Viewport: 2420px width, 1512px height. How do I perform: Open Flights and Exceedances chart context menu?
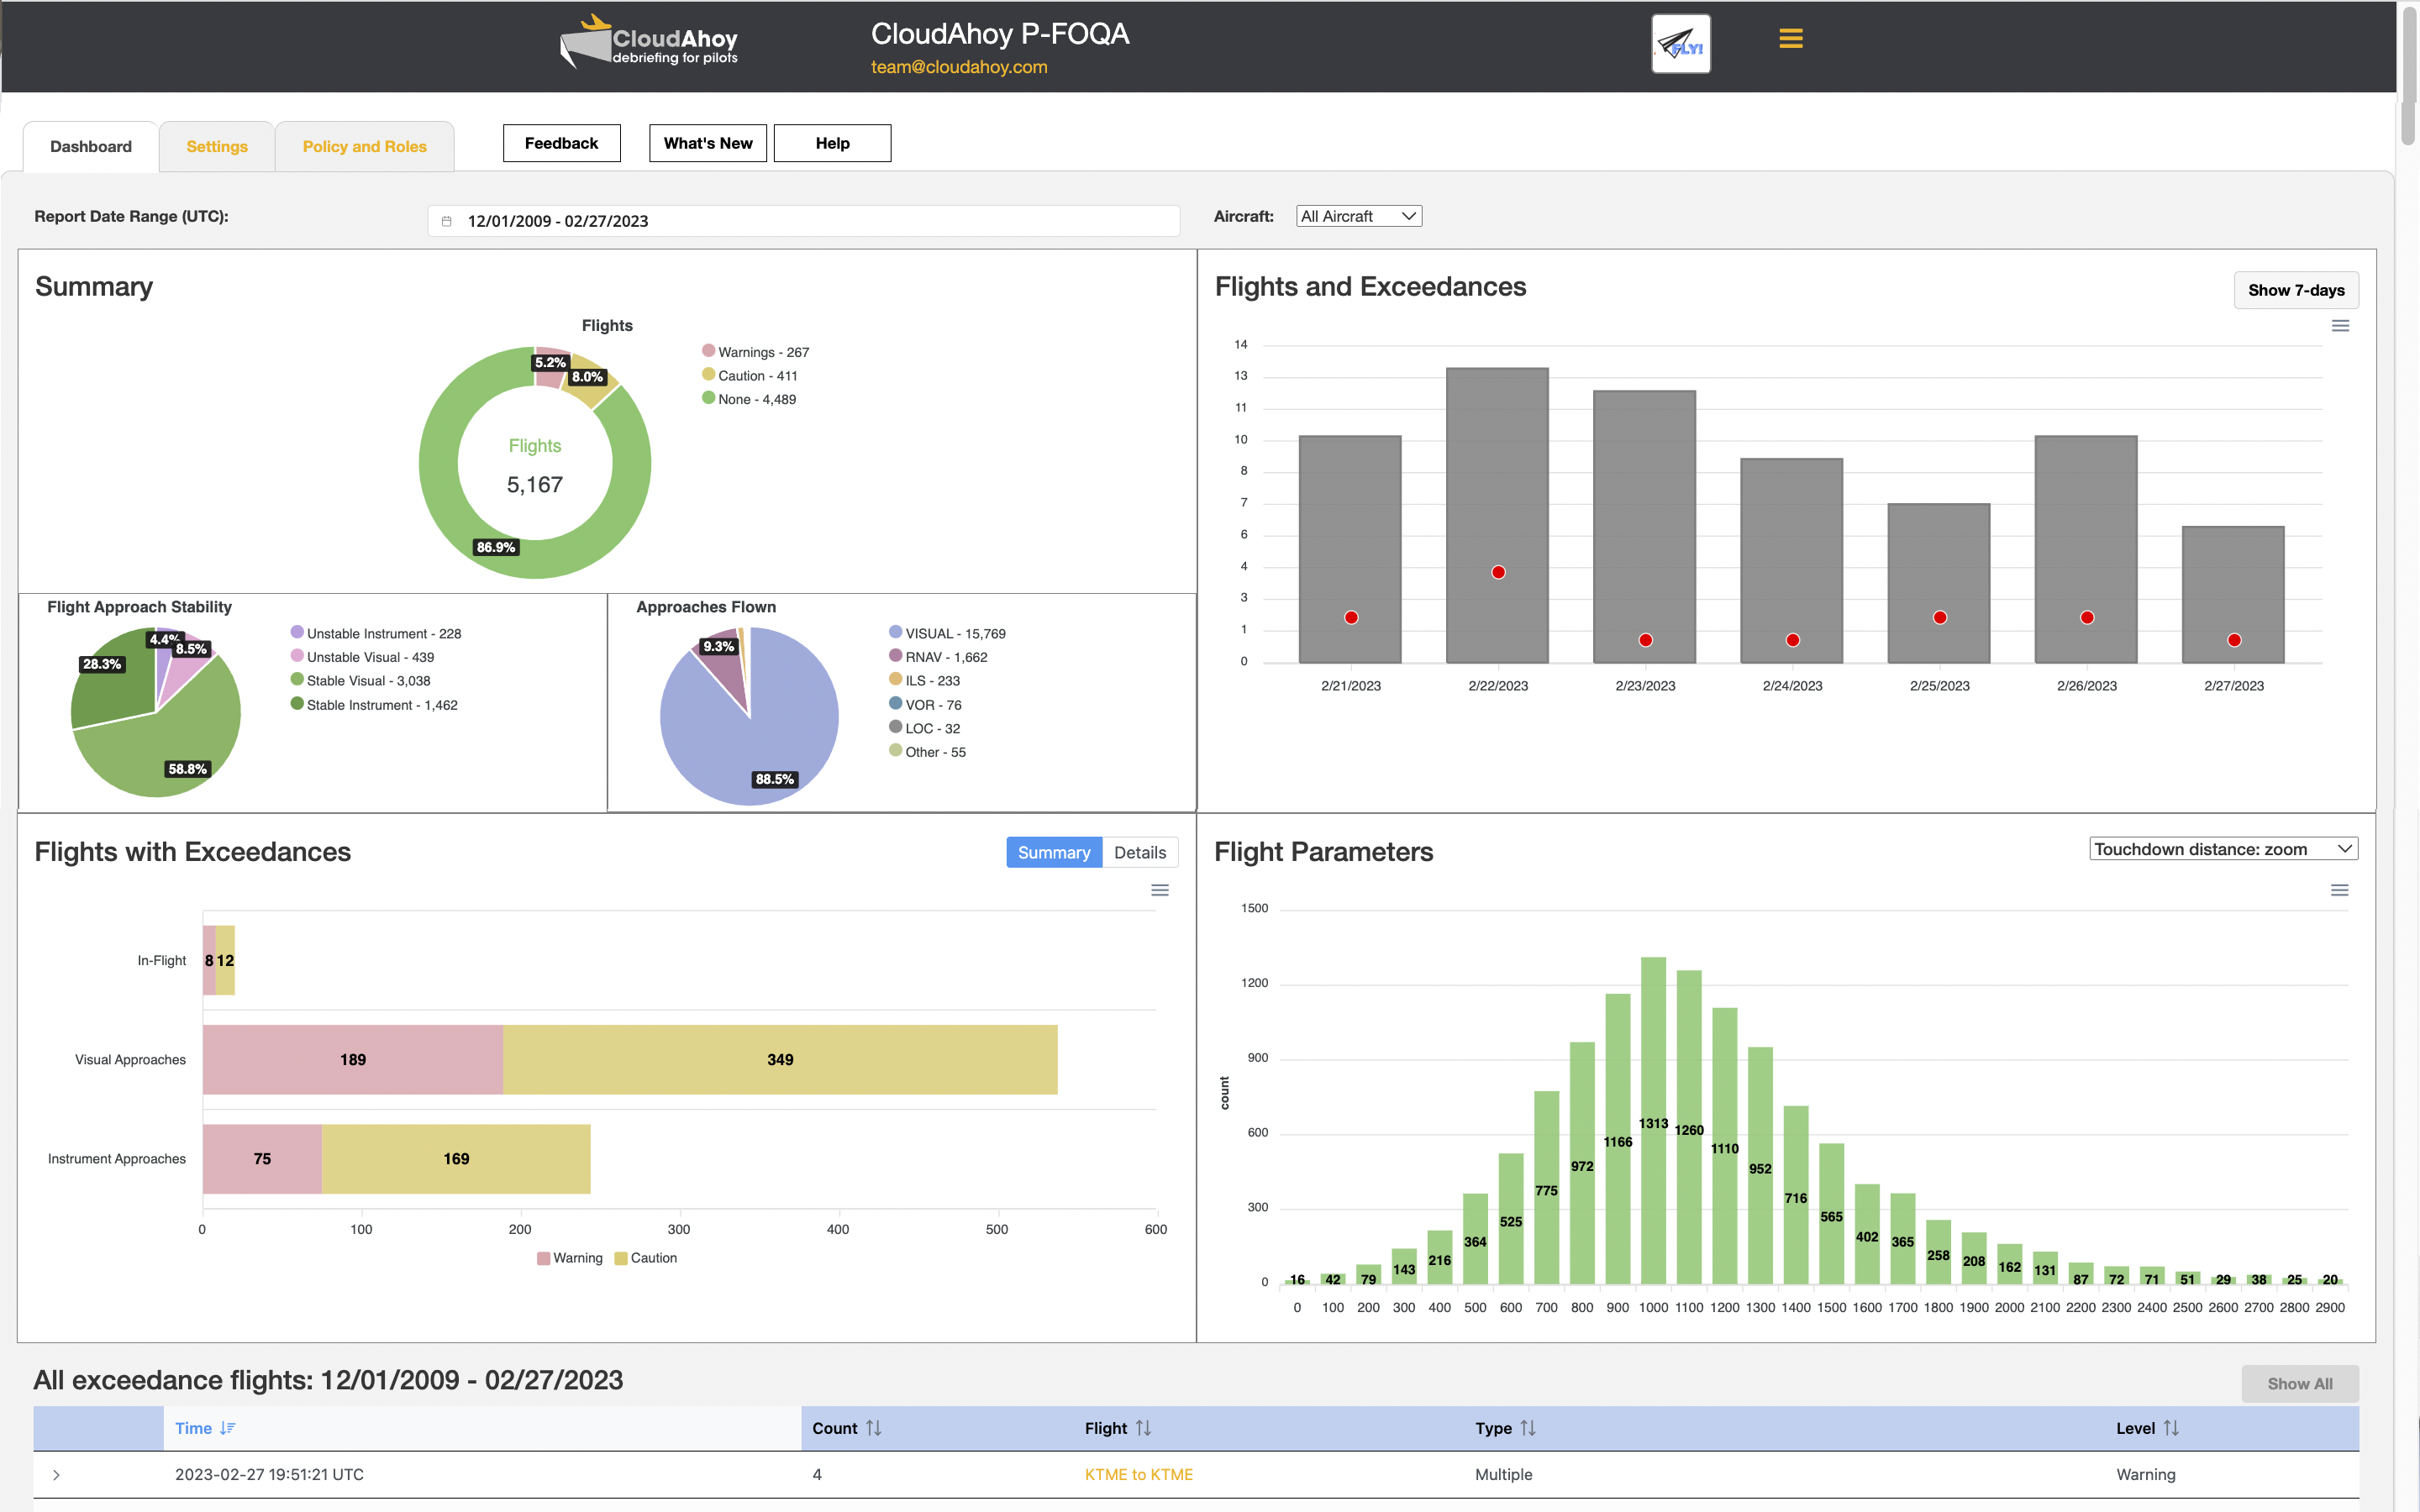2340,326
